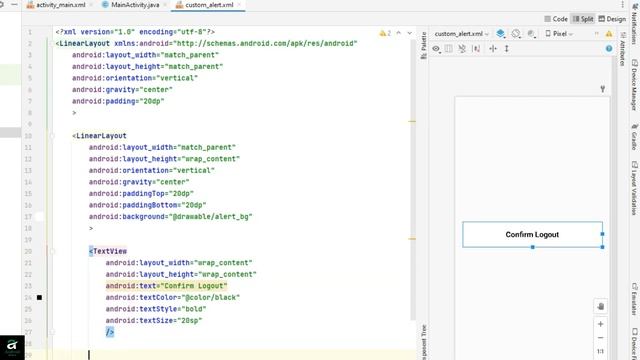The width and height of the screenshot is (640, 360).
Task: Click the xml version declaration on line 1
Action: click(135, 32)
